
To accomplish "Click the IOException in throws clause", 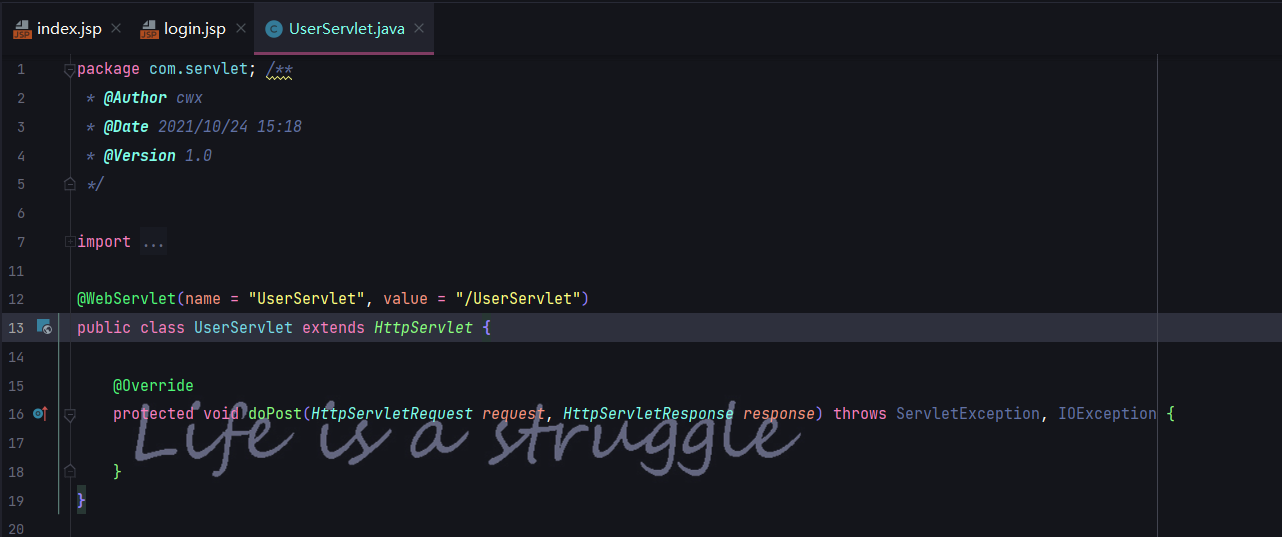I will click(x=1107, y=413).
